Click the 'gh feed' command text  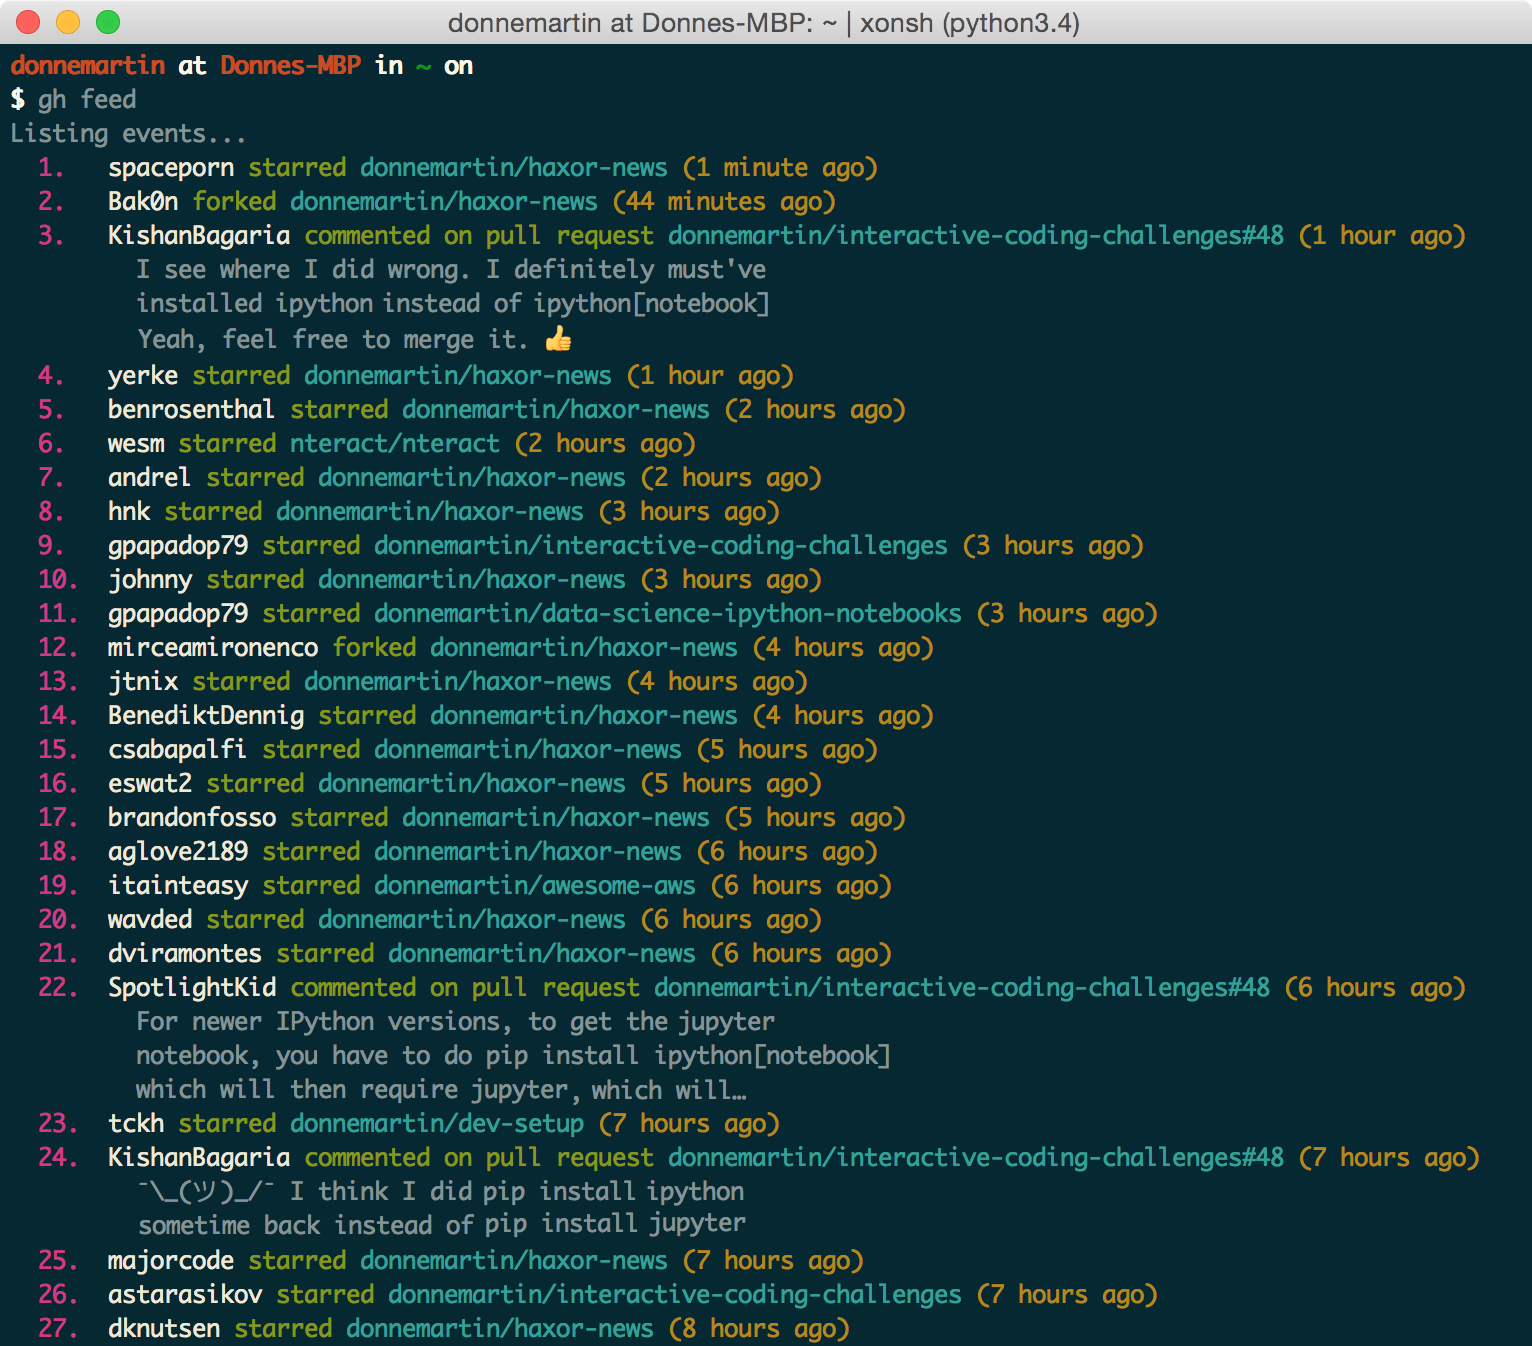tap(87, 99)
